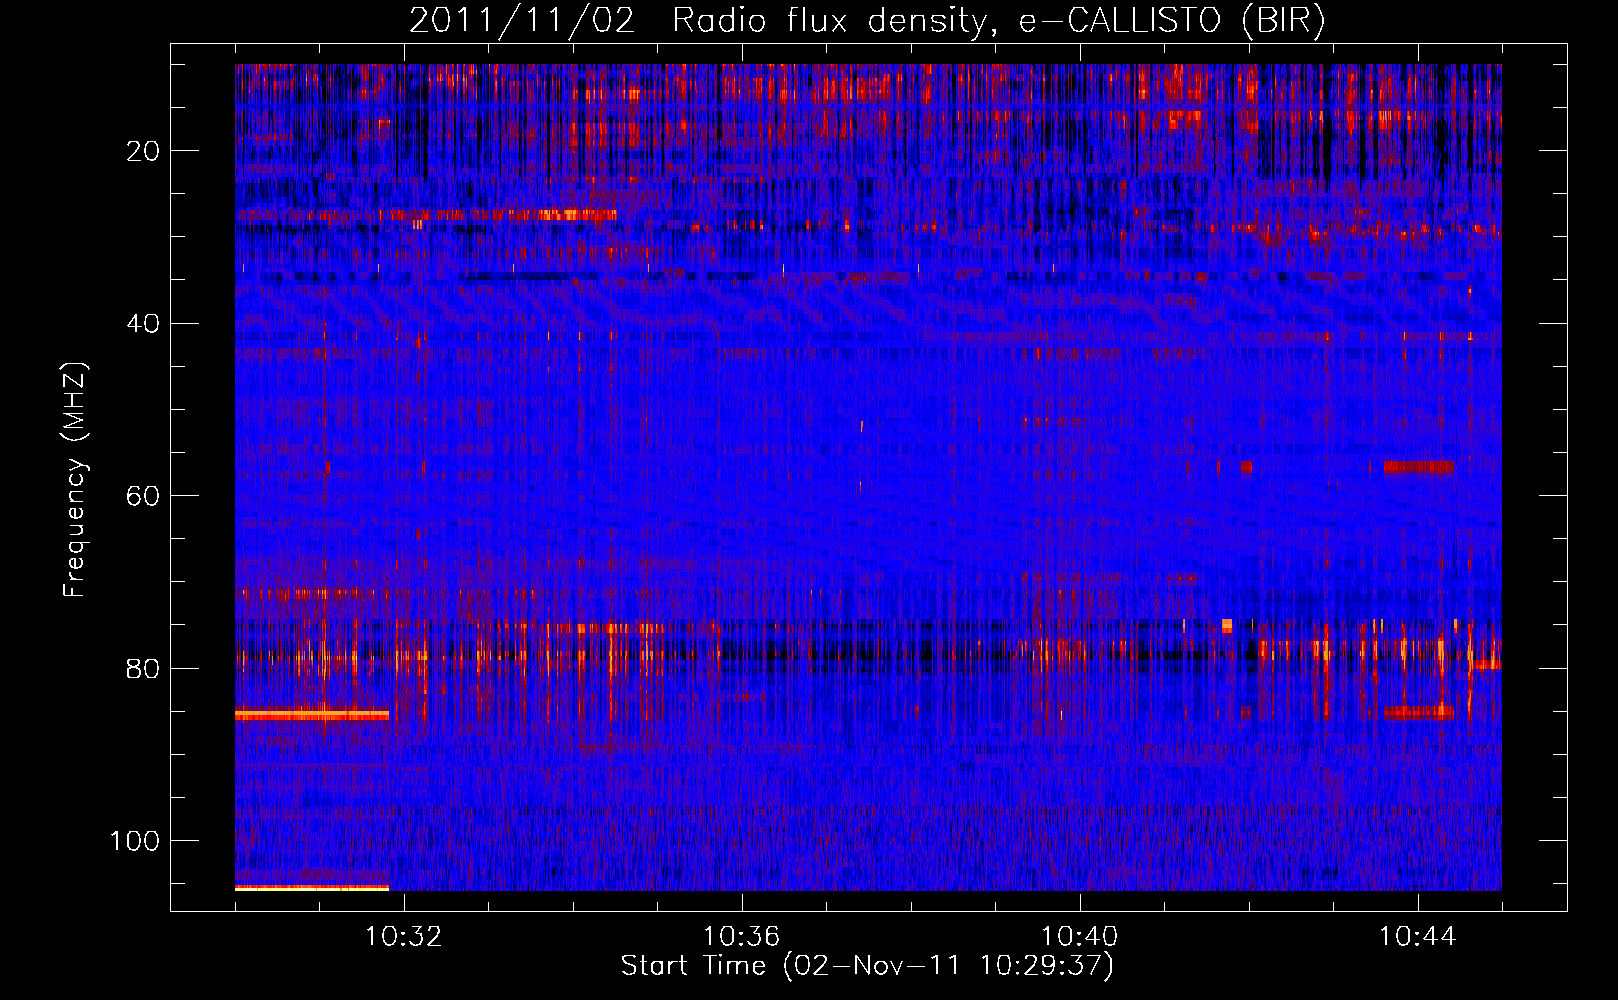Click the bright yellow band near 85 MHz
This screenshot has width=1618, height=1000.
(312, 714)
